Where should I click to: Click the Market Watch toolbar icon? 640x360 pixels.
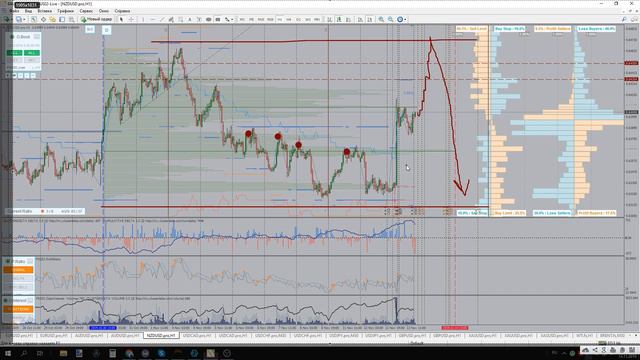pyautogui.click(x=33, y=19)
